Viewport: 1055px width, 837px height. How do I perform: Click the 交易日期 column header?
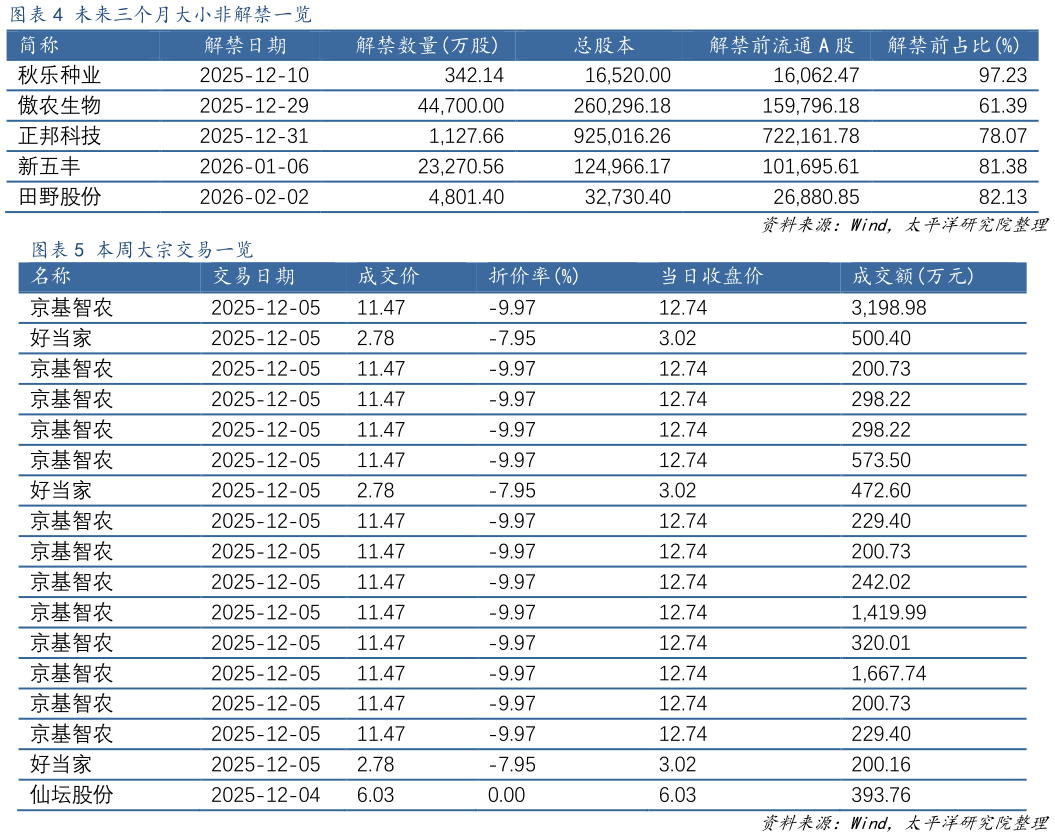pos(254,276)
